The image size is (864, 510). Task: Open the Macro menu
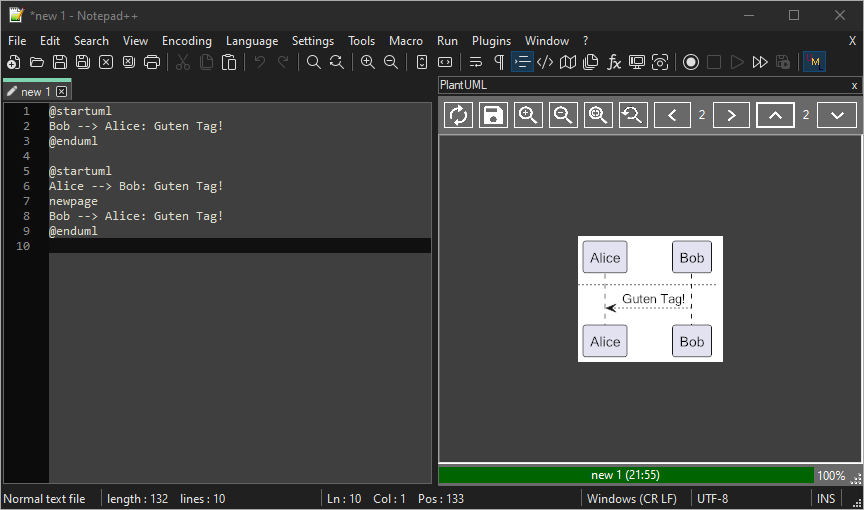[406, 41]
